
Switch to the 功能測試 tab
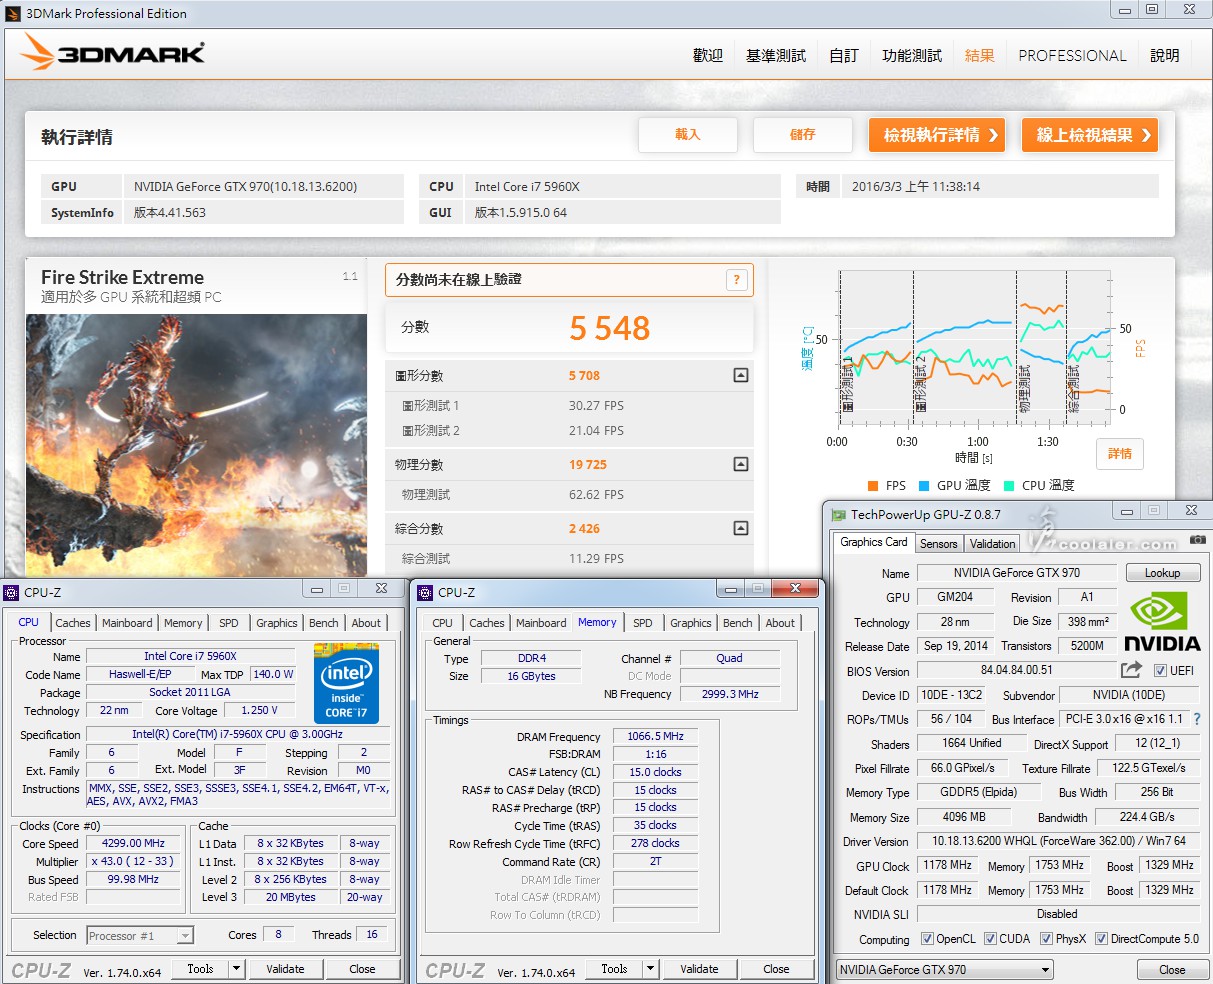pyautogui.click(x=912, y=56)
